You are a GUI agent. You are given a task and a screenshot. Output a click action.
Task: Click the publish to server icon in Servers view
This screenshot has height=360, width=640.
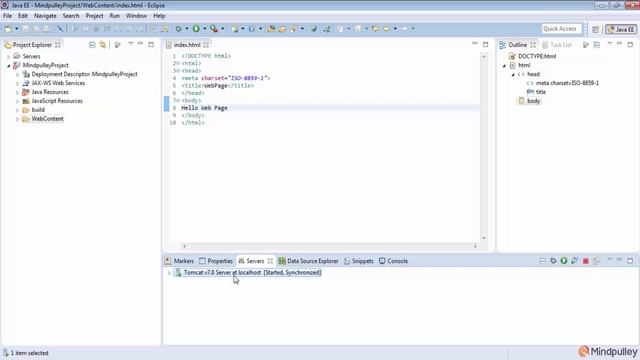coord(596,260)
